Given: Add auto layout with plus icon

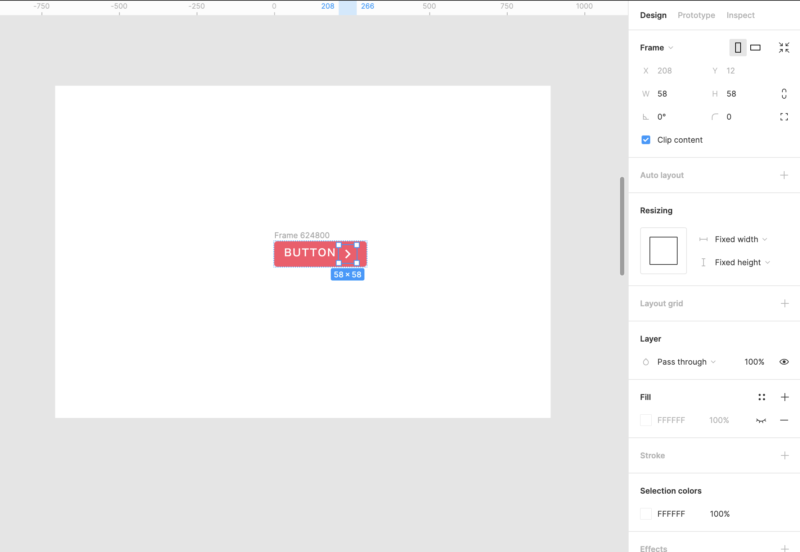Looking at the screenshot, I should tap(784, 175).
